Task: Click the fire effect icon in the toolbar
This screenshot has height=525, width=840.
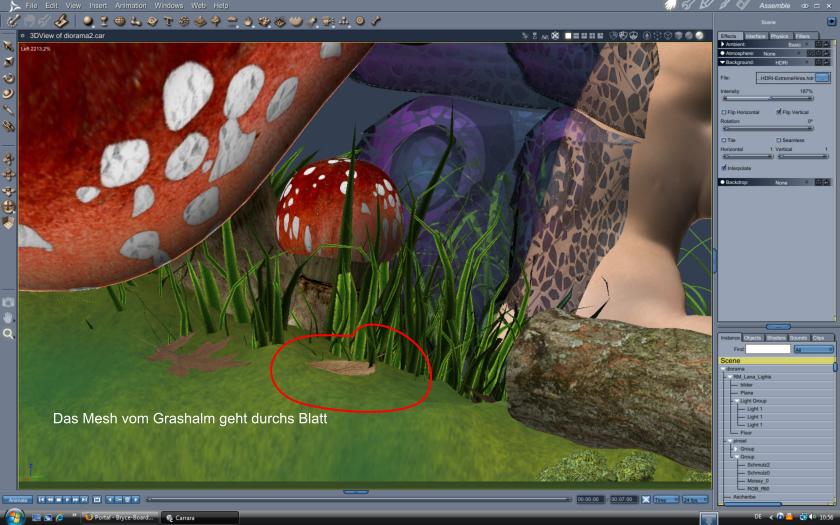Action: [x=248, y=21]
